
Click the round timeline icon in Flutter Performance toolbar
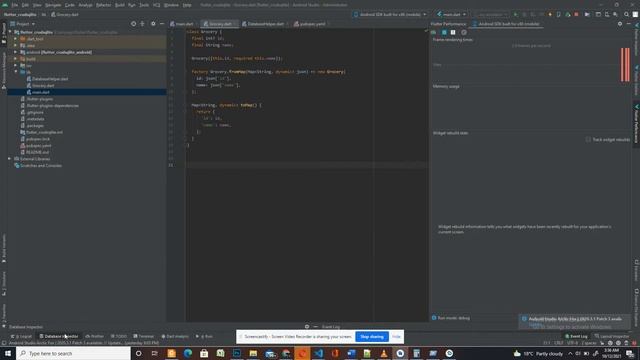(x=464, y=32)
